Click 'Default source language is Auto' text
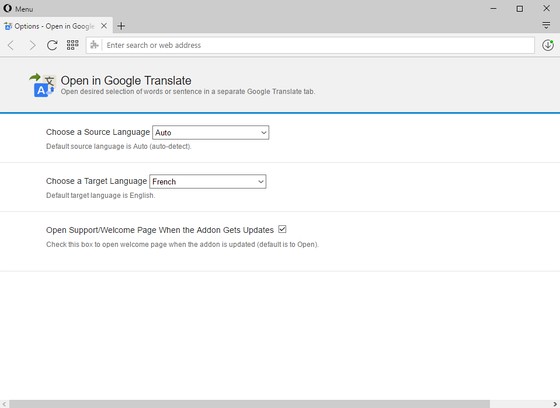The width and height of the screenshot is (560, 408). tap(119, 146)
